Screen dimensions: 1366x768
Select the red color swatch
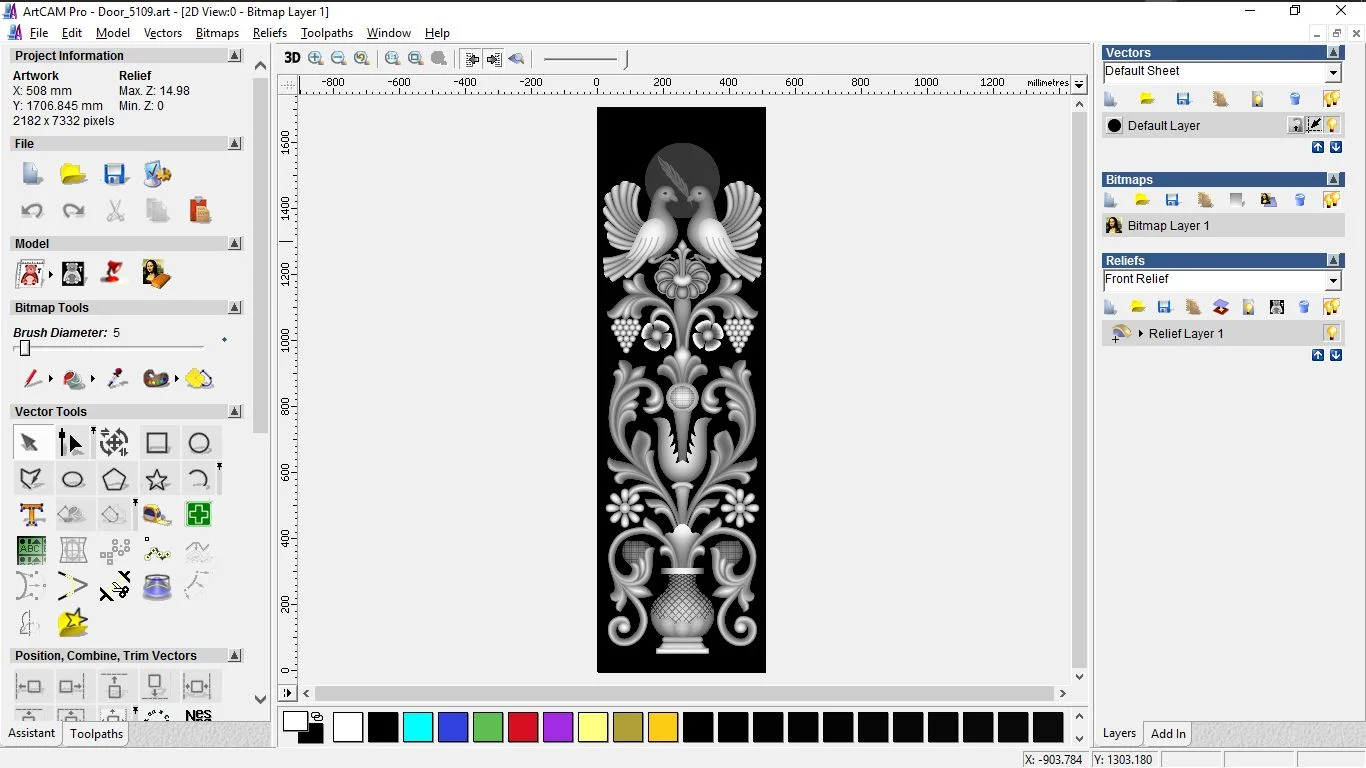523,728
